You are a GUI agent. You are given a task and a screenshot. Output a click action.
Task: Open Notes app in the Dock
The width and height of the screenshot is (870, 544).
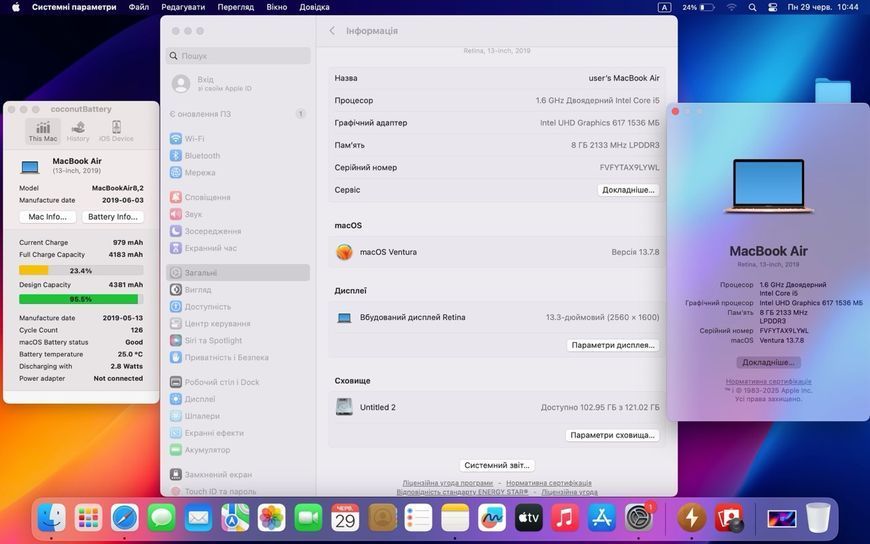pos(455,517)
